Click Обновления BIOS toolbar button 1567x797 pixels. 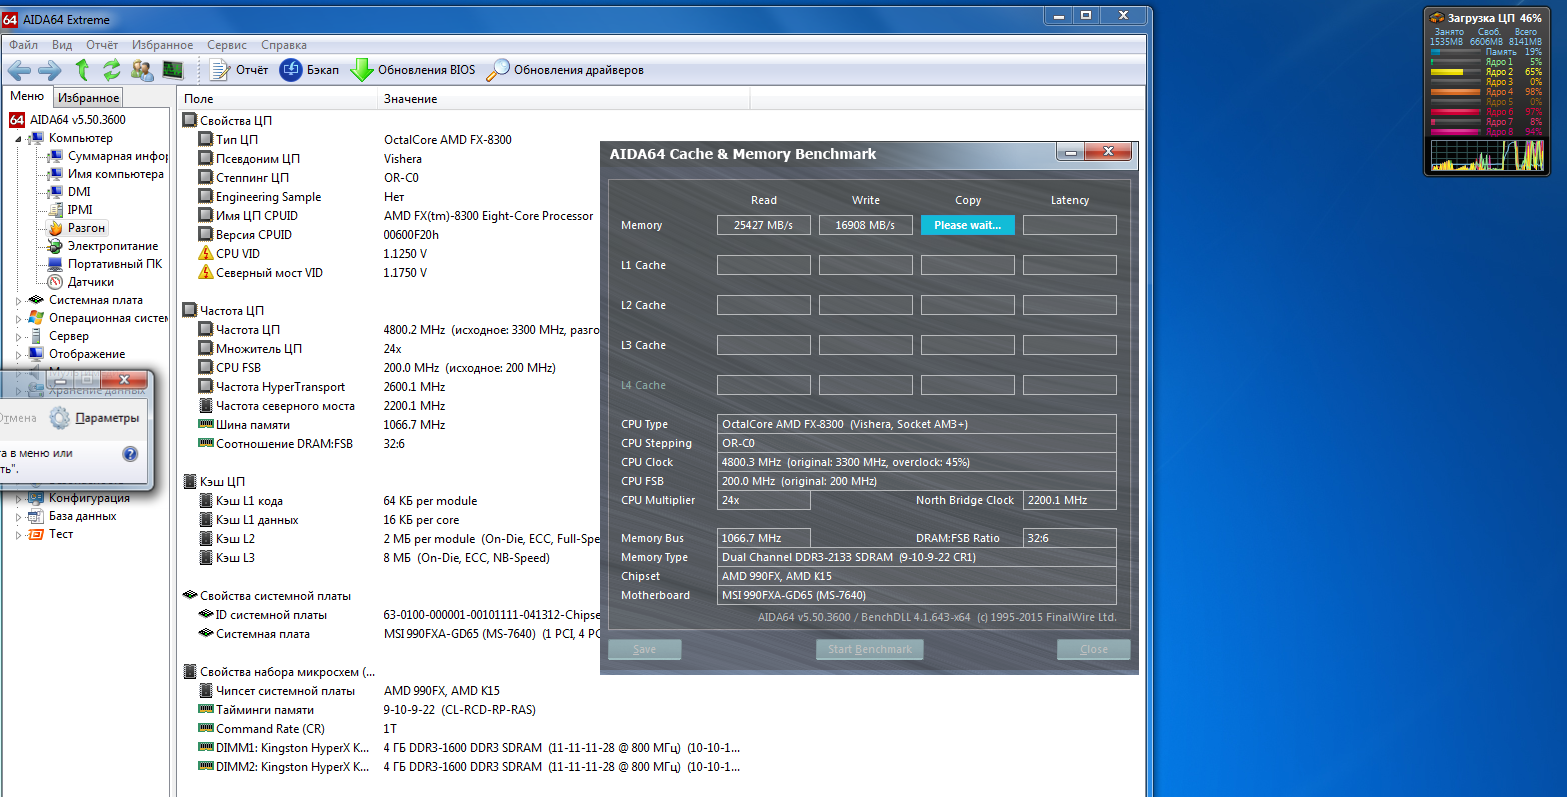(413, 70)
